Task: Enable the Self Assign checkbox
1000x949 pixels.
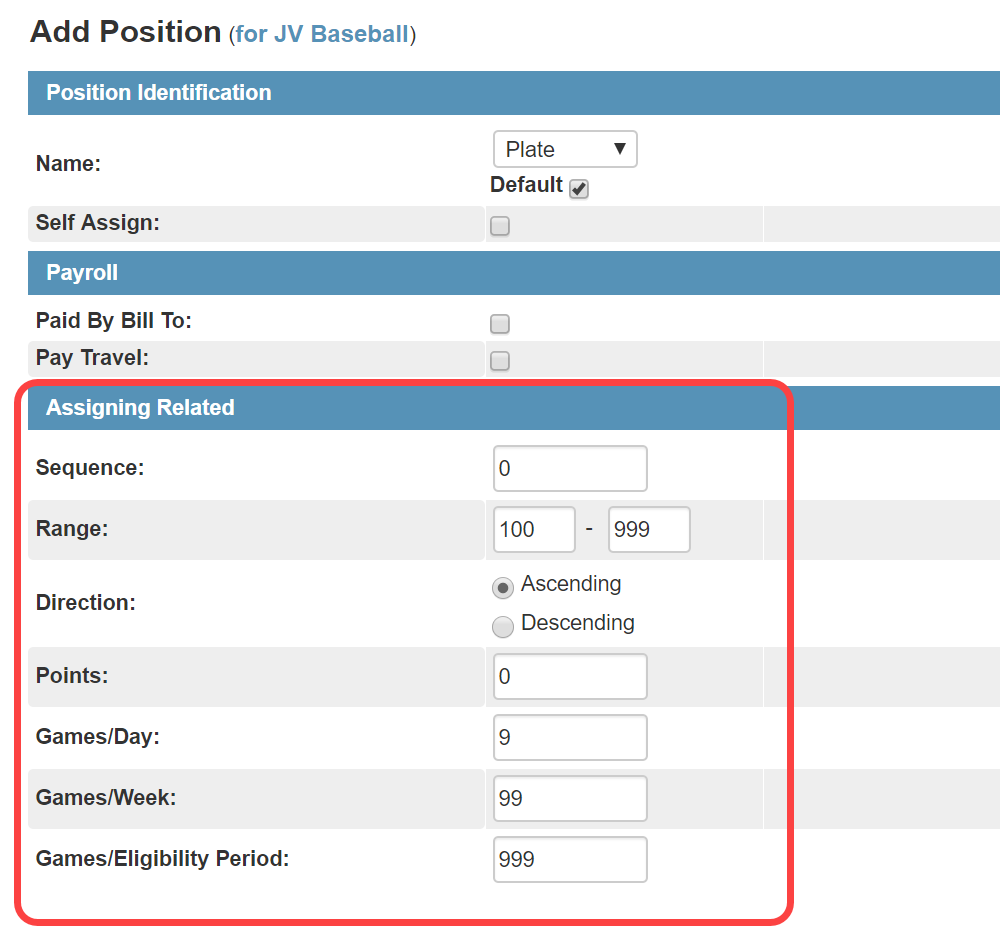Action: tap(499, 226)
